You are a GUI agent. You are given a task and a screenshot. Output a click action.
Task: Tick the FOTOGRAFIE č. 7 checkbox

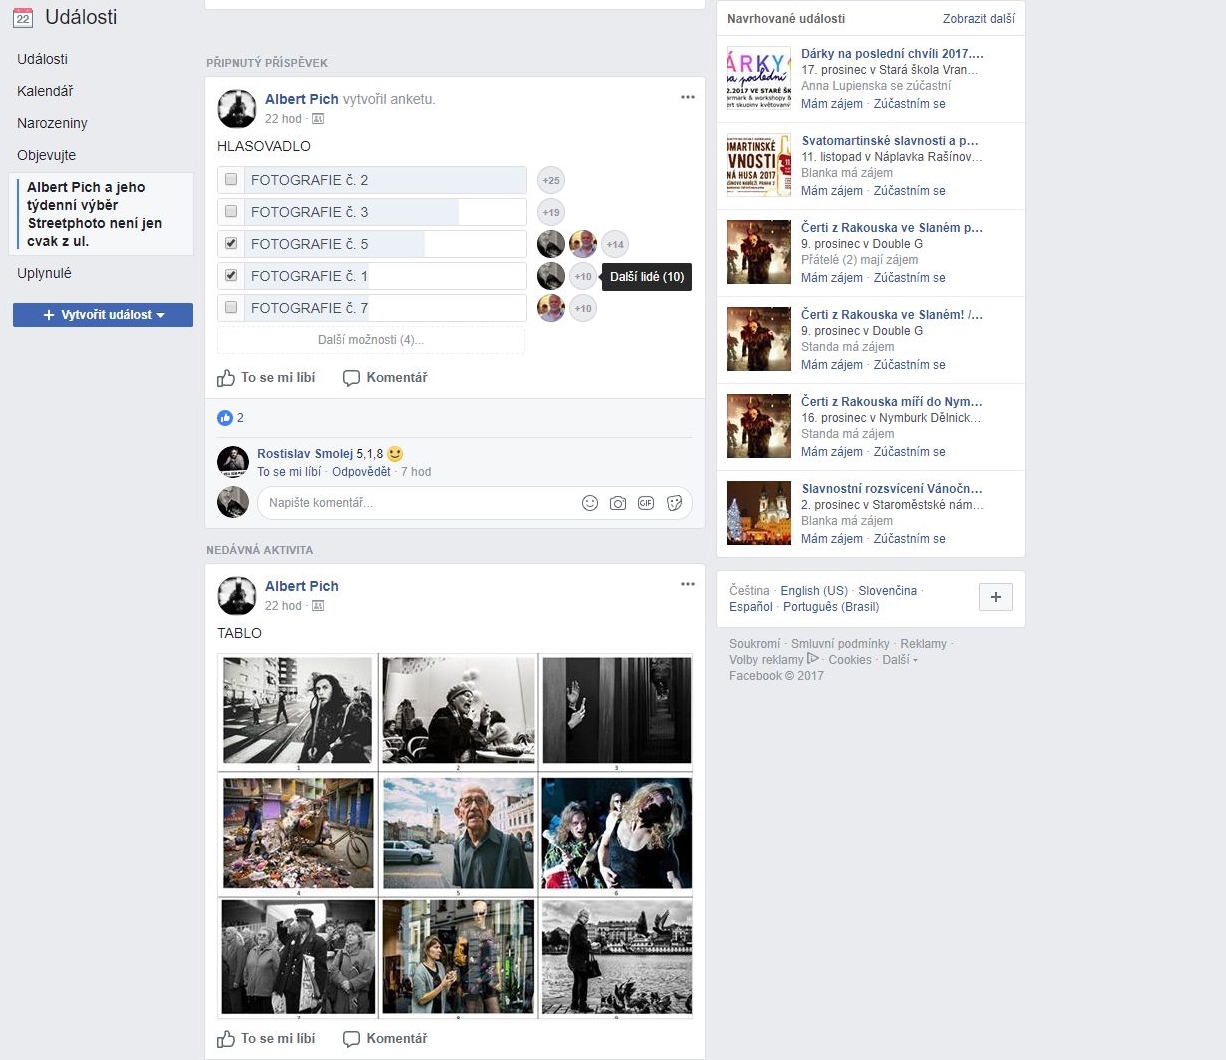click(x=231, y=308)
